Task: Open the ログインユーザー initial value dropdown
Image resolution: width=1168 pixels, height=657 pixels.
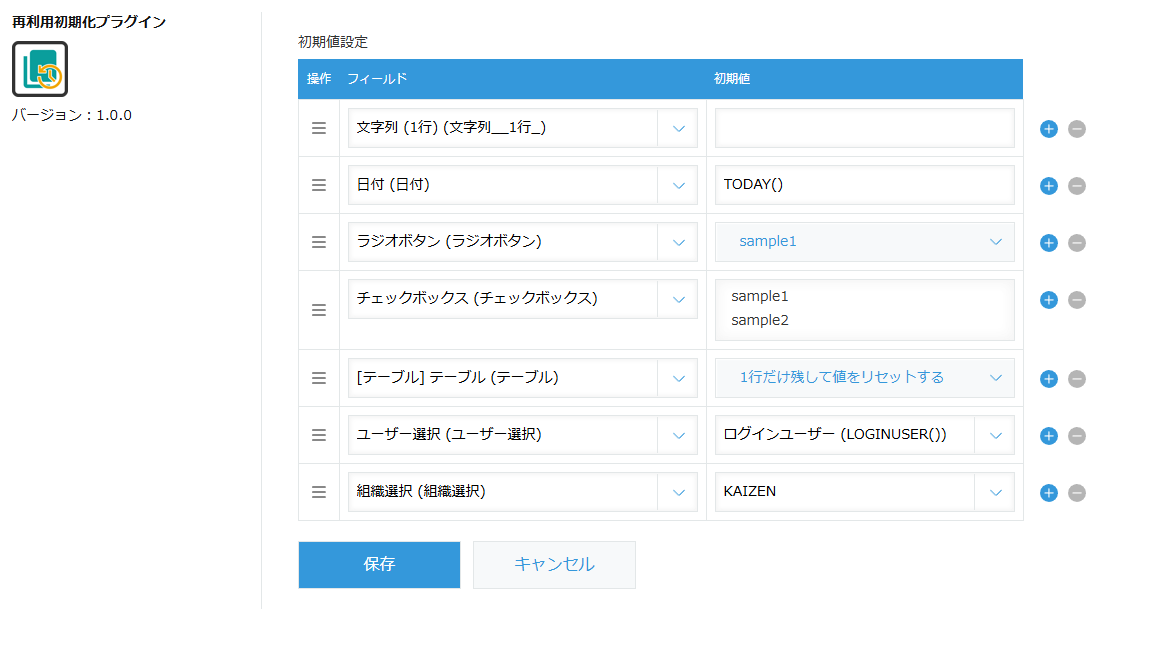Action: pyautogui.click(x=995, y=435)
